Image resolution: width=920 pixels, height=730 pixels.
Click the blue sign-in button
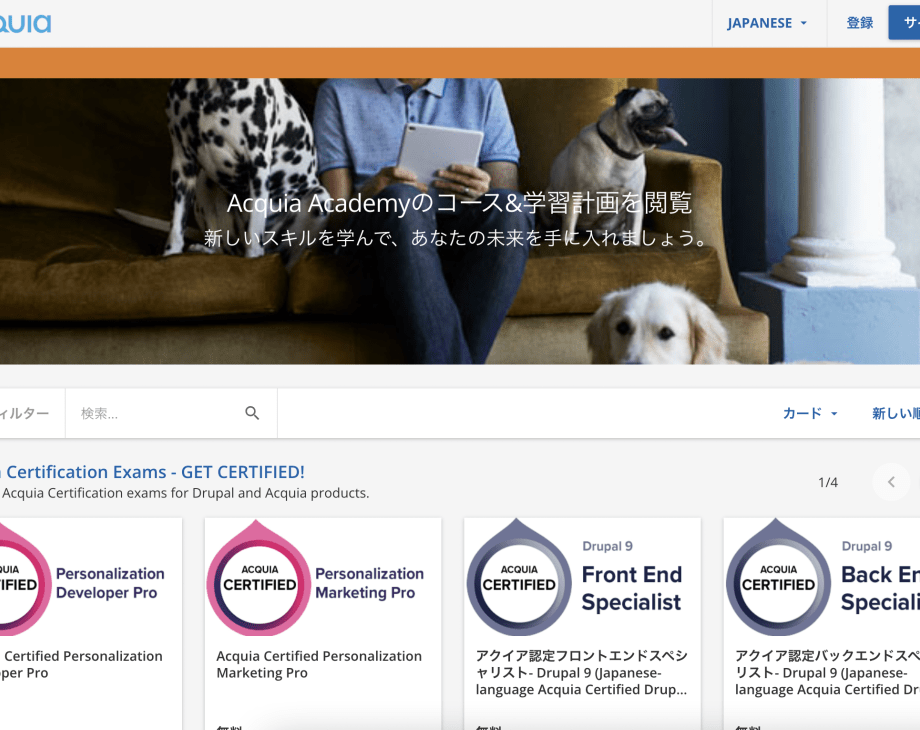click(x=905, y=22)
